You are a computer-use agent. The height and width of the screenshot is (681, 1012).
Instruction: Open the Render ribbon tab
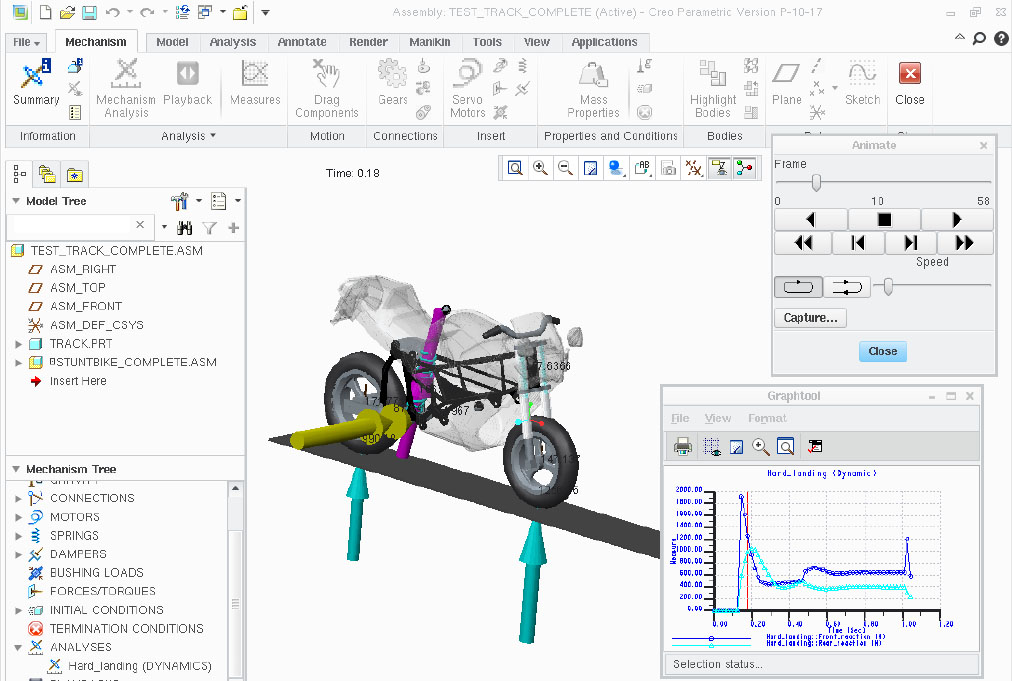[x=369, y=42]
